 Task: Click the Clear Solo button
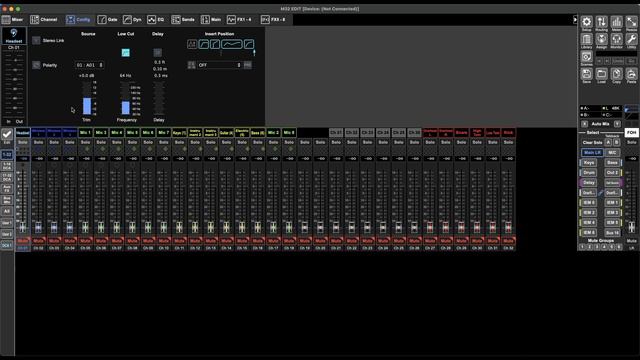coord(592,142)
